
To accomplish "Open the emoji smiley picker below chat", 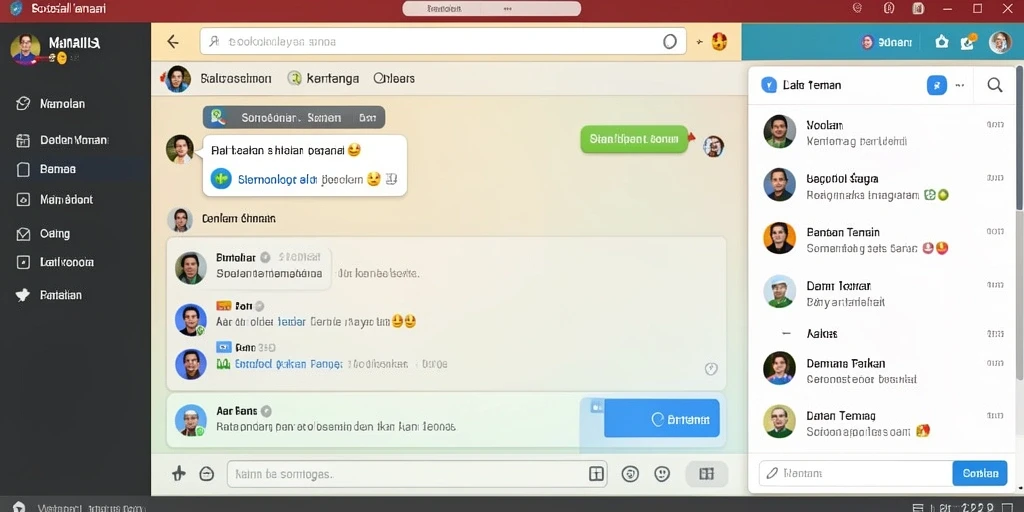I will click(x=662, y=474).
